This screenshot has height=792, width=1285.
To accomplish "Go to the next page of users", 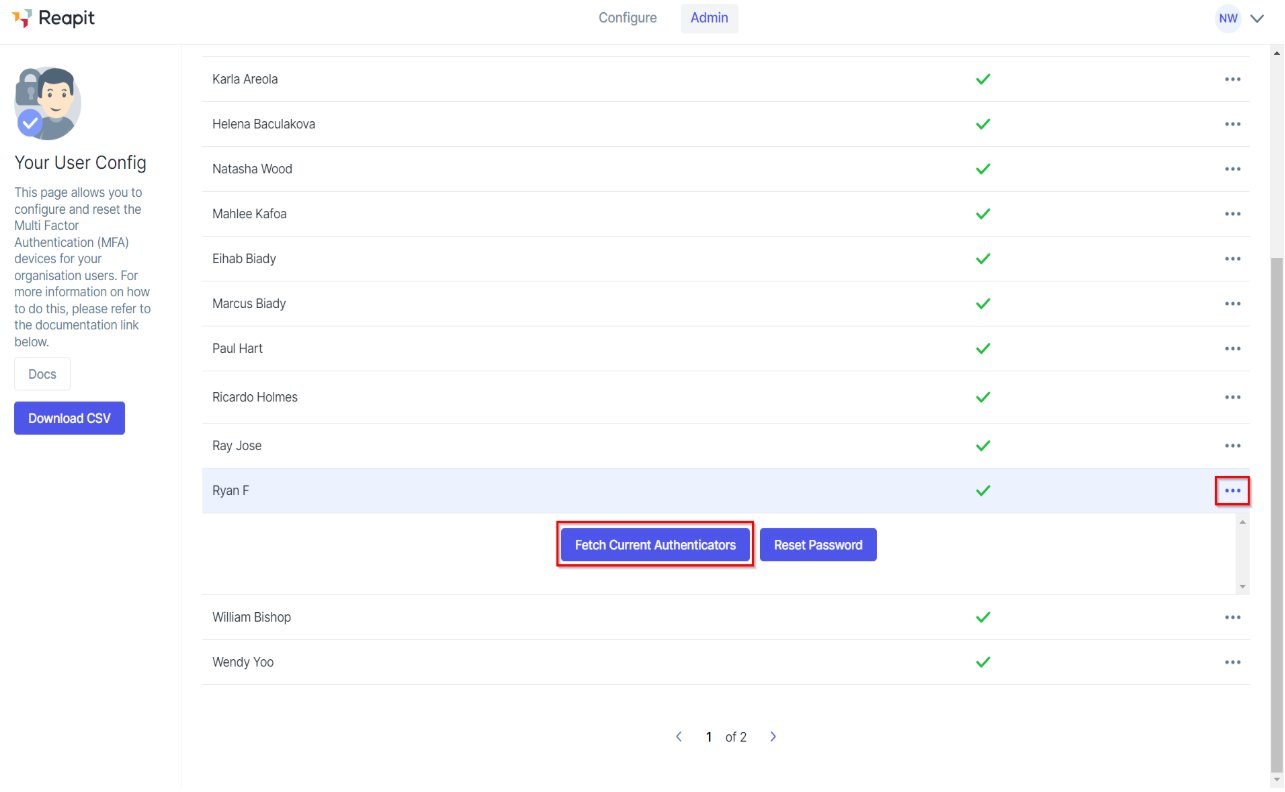I will click(x=773, y=737).
